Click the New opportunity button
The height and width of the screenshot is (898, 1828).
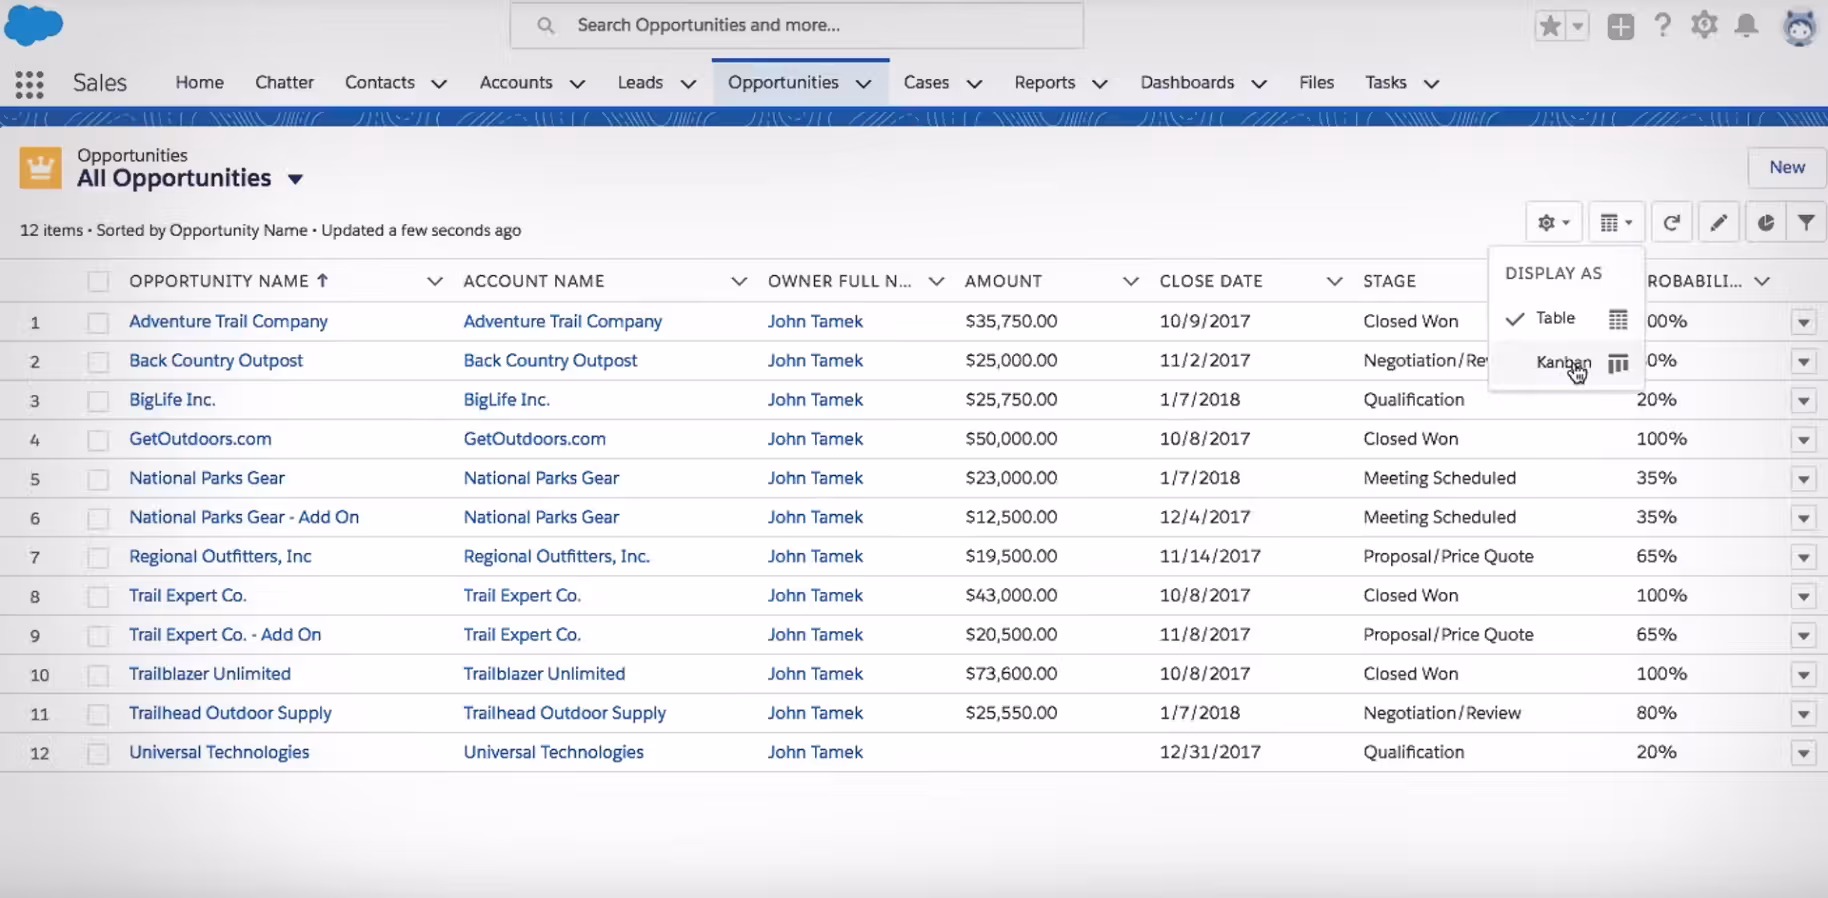point(1786,167)
